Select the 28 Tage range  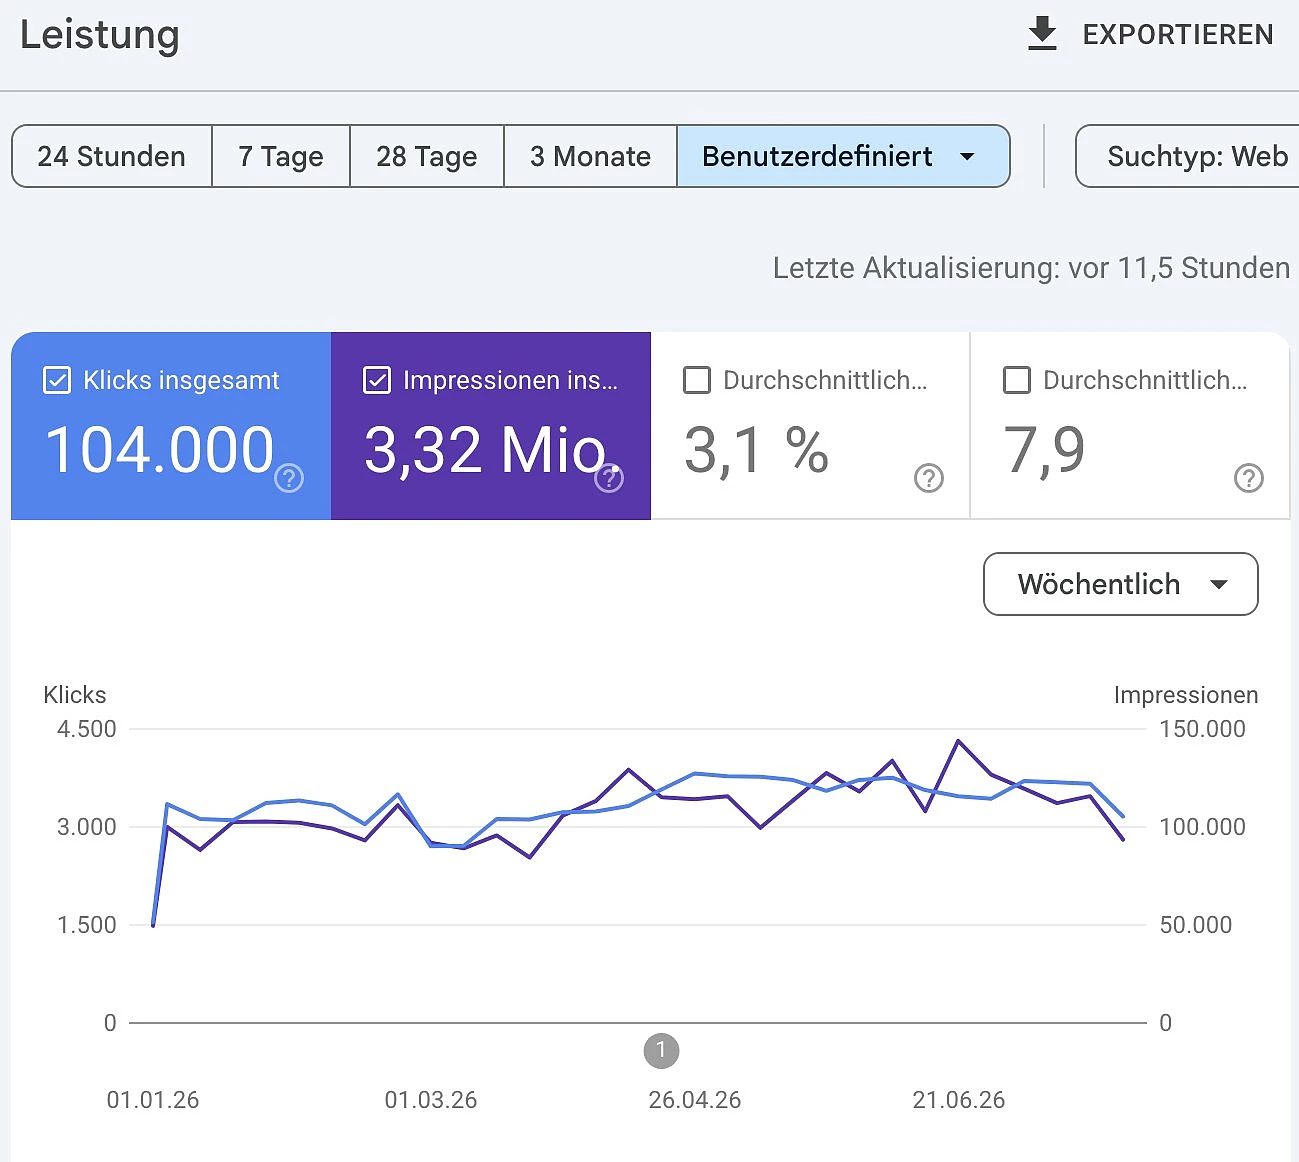427,156
